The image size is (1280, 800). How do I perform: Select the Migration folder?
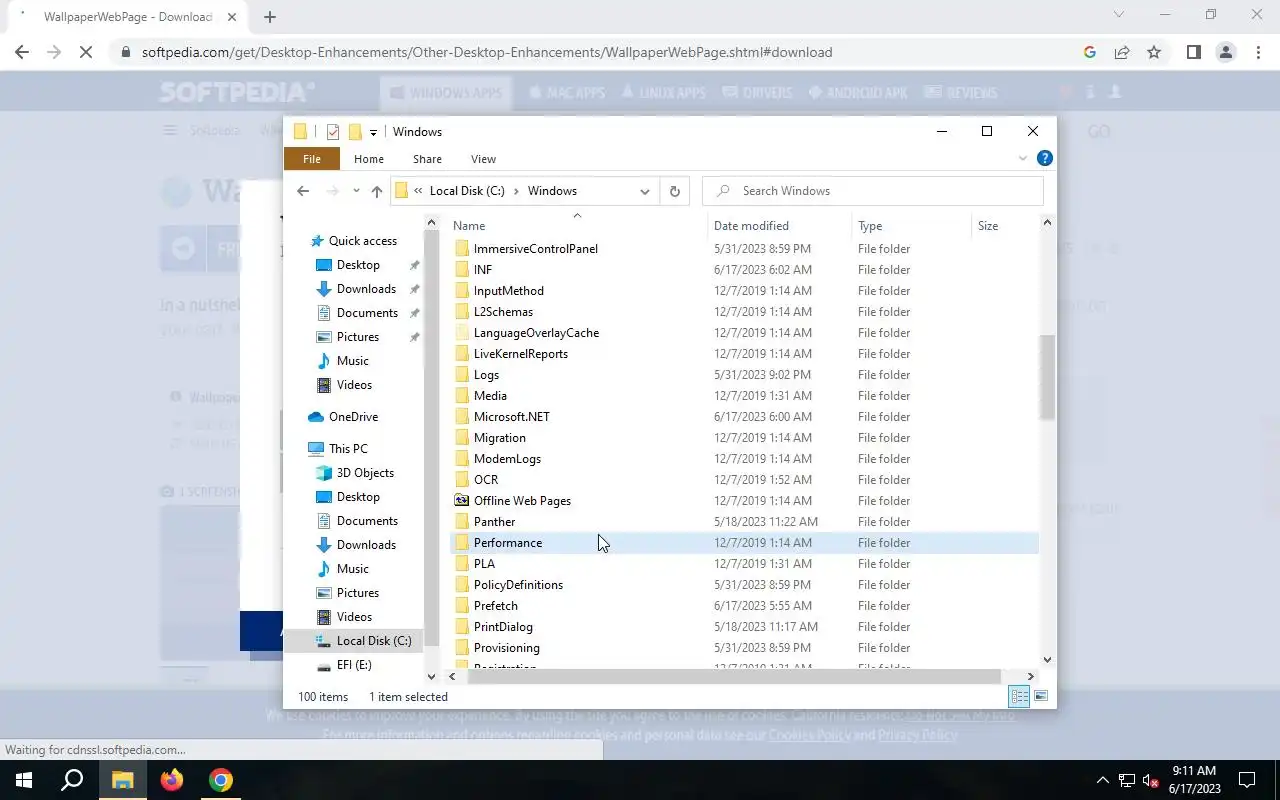coord(499,438)
